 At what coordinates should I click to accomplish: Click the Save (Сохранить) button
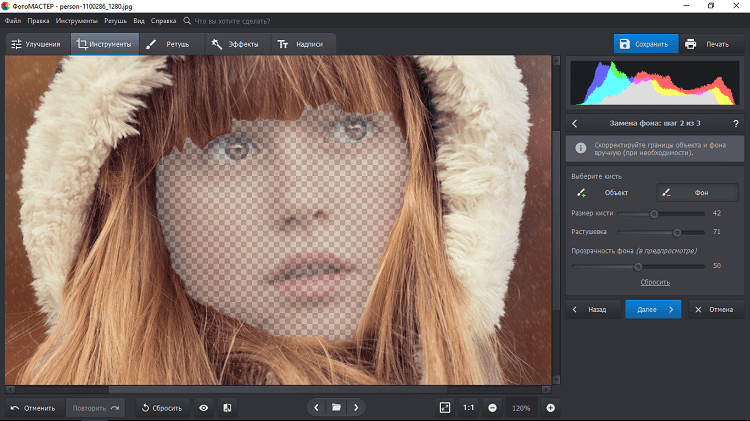pyautogui.click(x=645, y=44)
